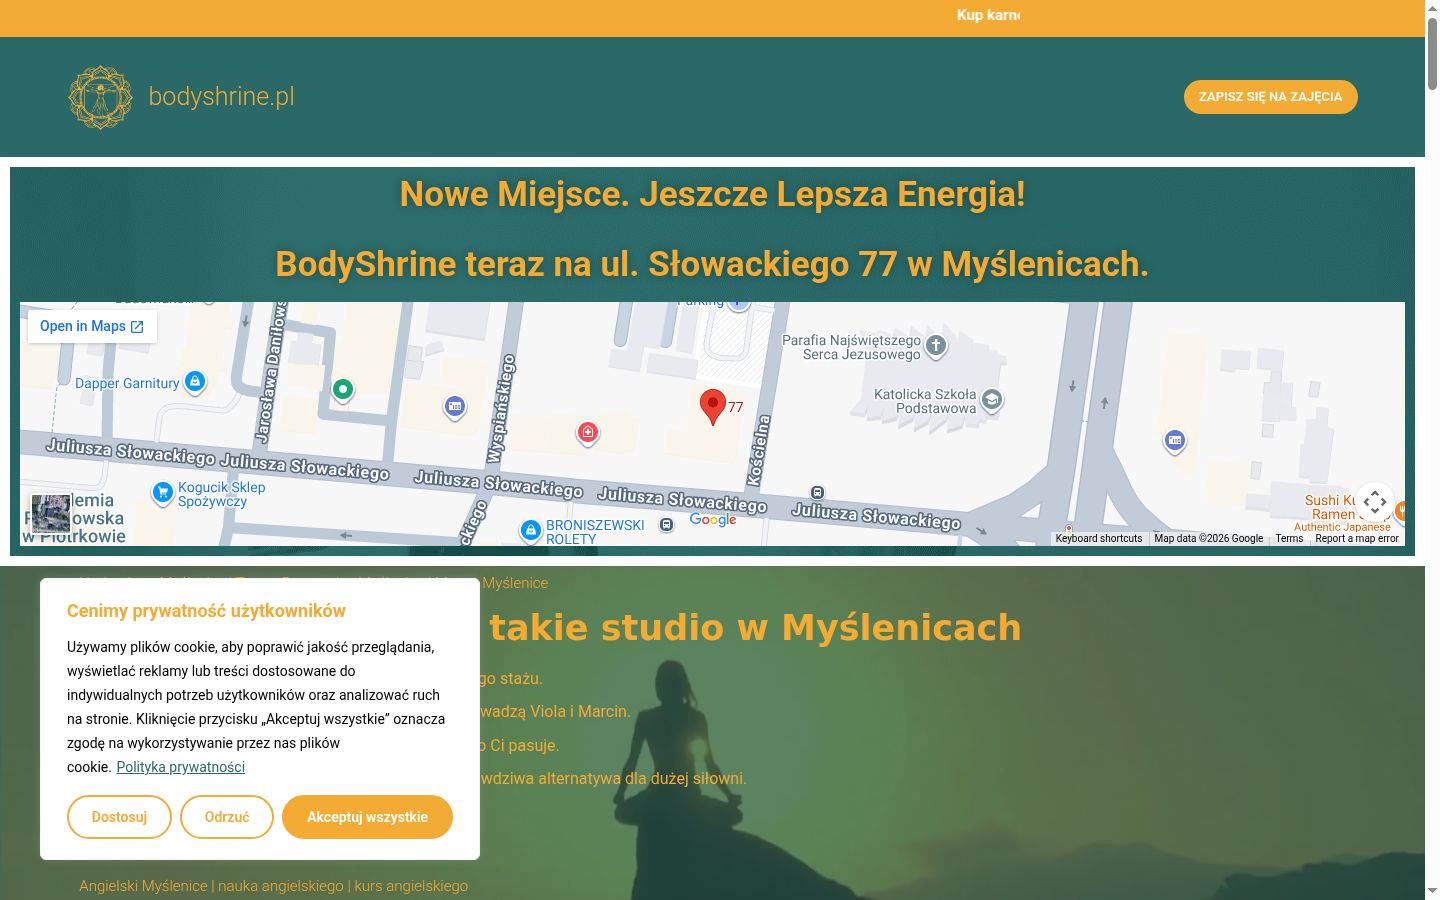Click the green circle map marker

pyautogui.click(x=343, y=389)
